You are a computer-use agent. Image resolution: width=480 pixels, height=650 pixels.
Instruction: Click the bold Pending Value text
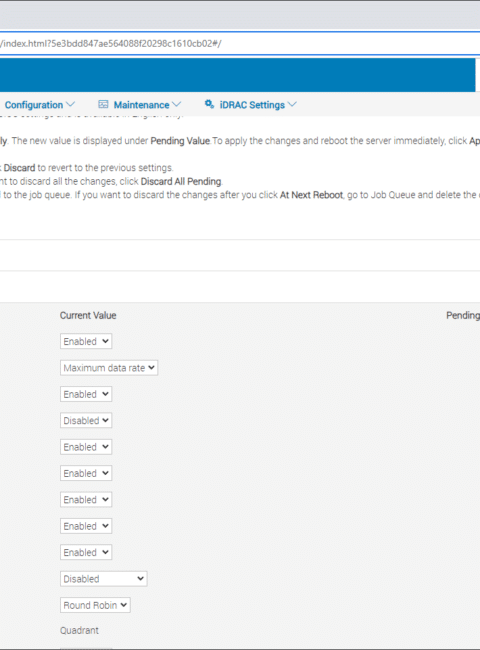(180, 141)
